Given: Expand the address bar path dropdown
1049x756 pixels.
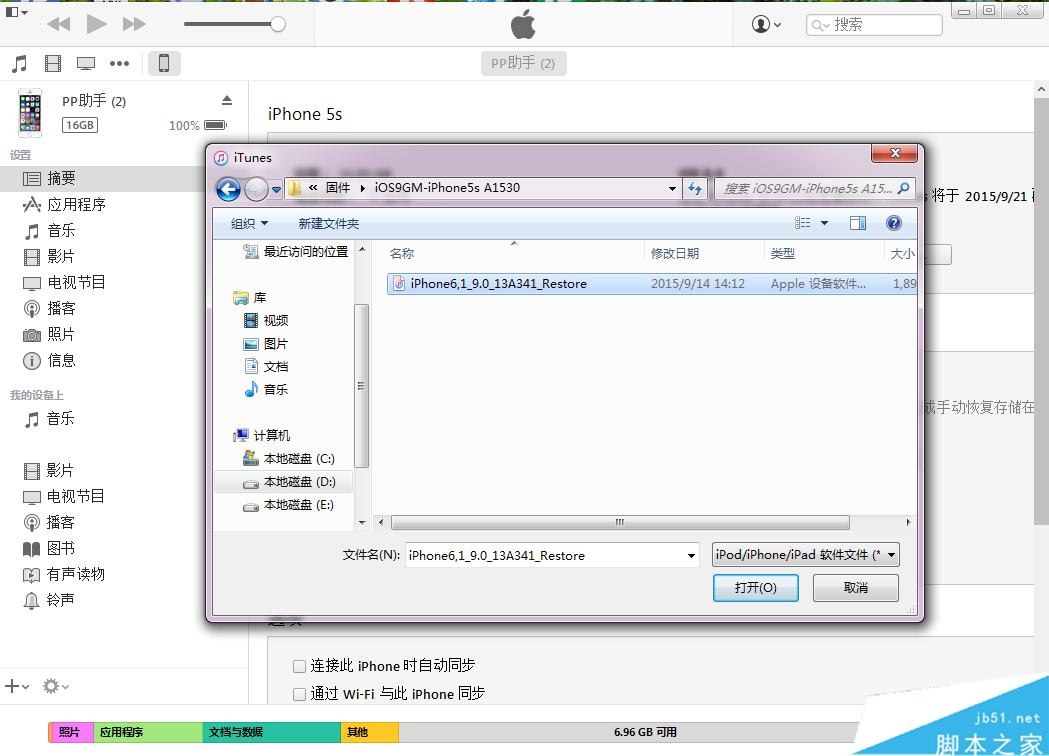Looking at the screenshot, I should pos(672,189).
